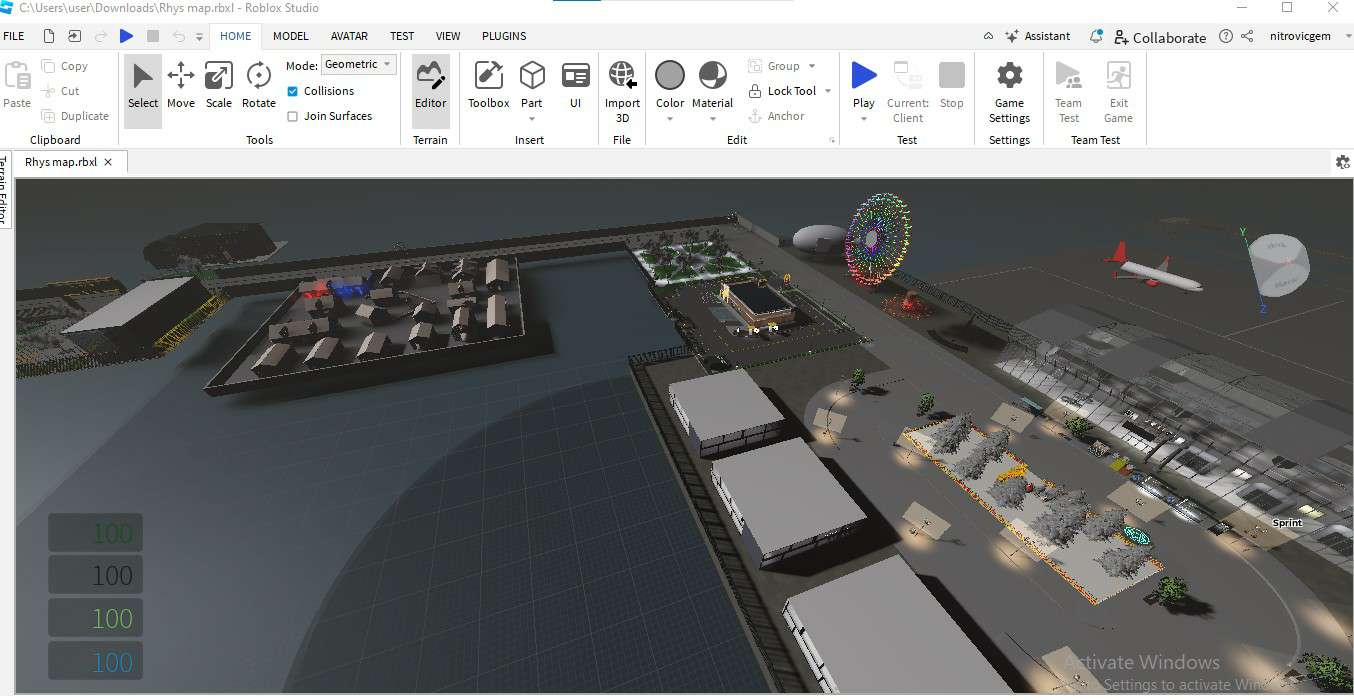
Task: Disable the Collisions checkbox
Action: pyautogui.click(x=293, y=91)
